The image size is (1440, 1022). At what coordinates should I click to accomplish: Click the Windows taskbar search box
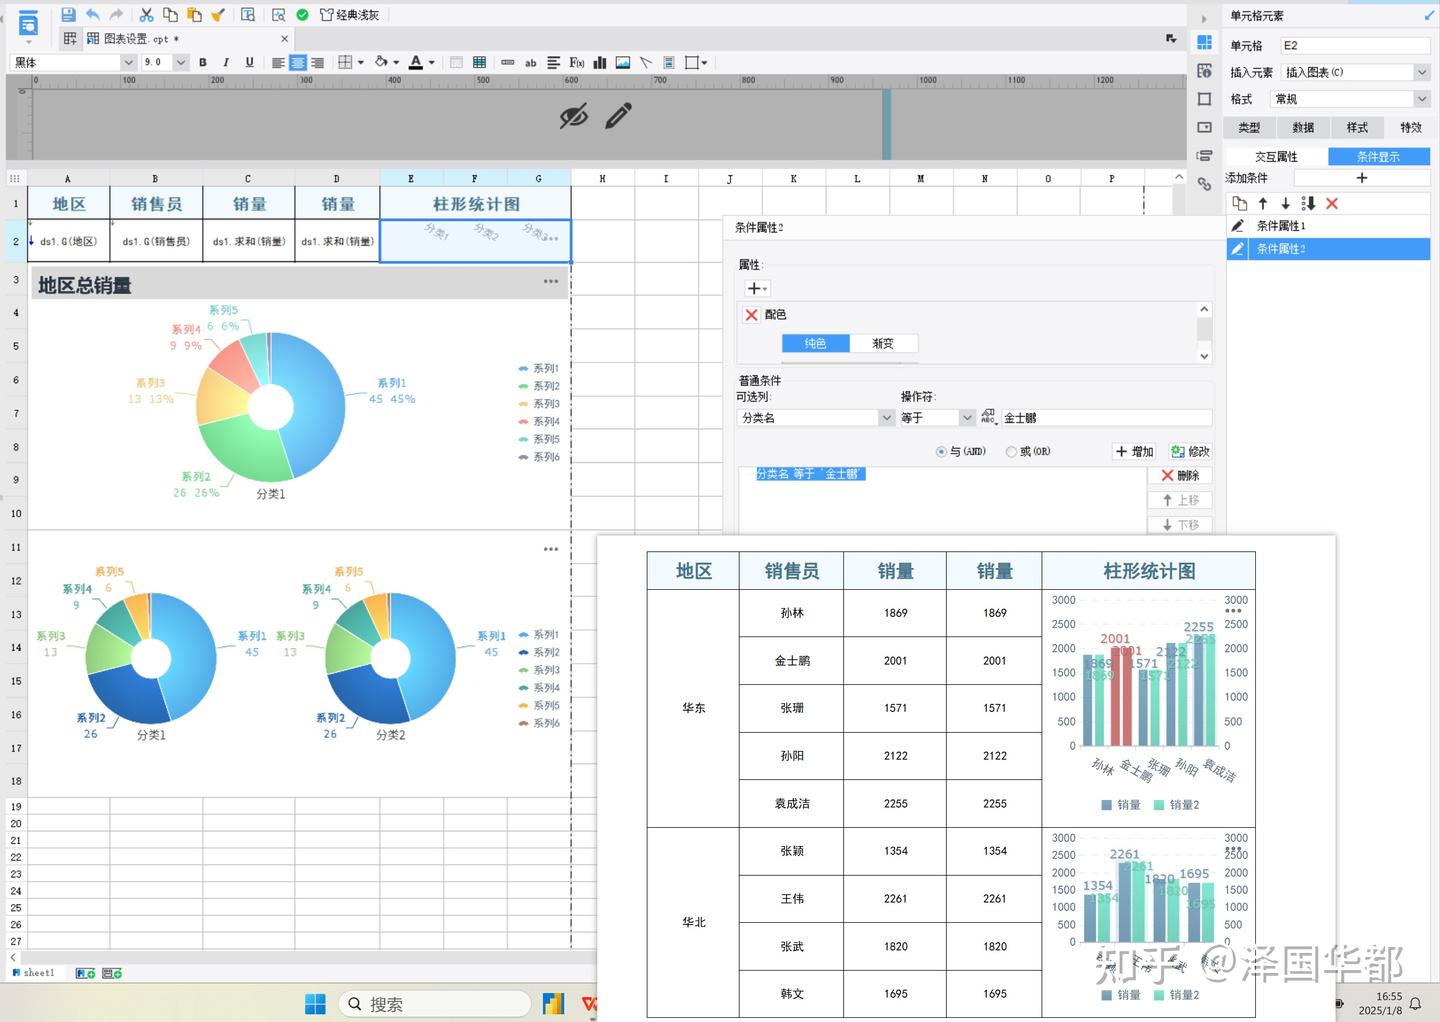(435, 1003)
